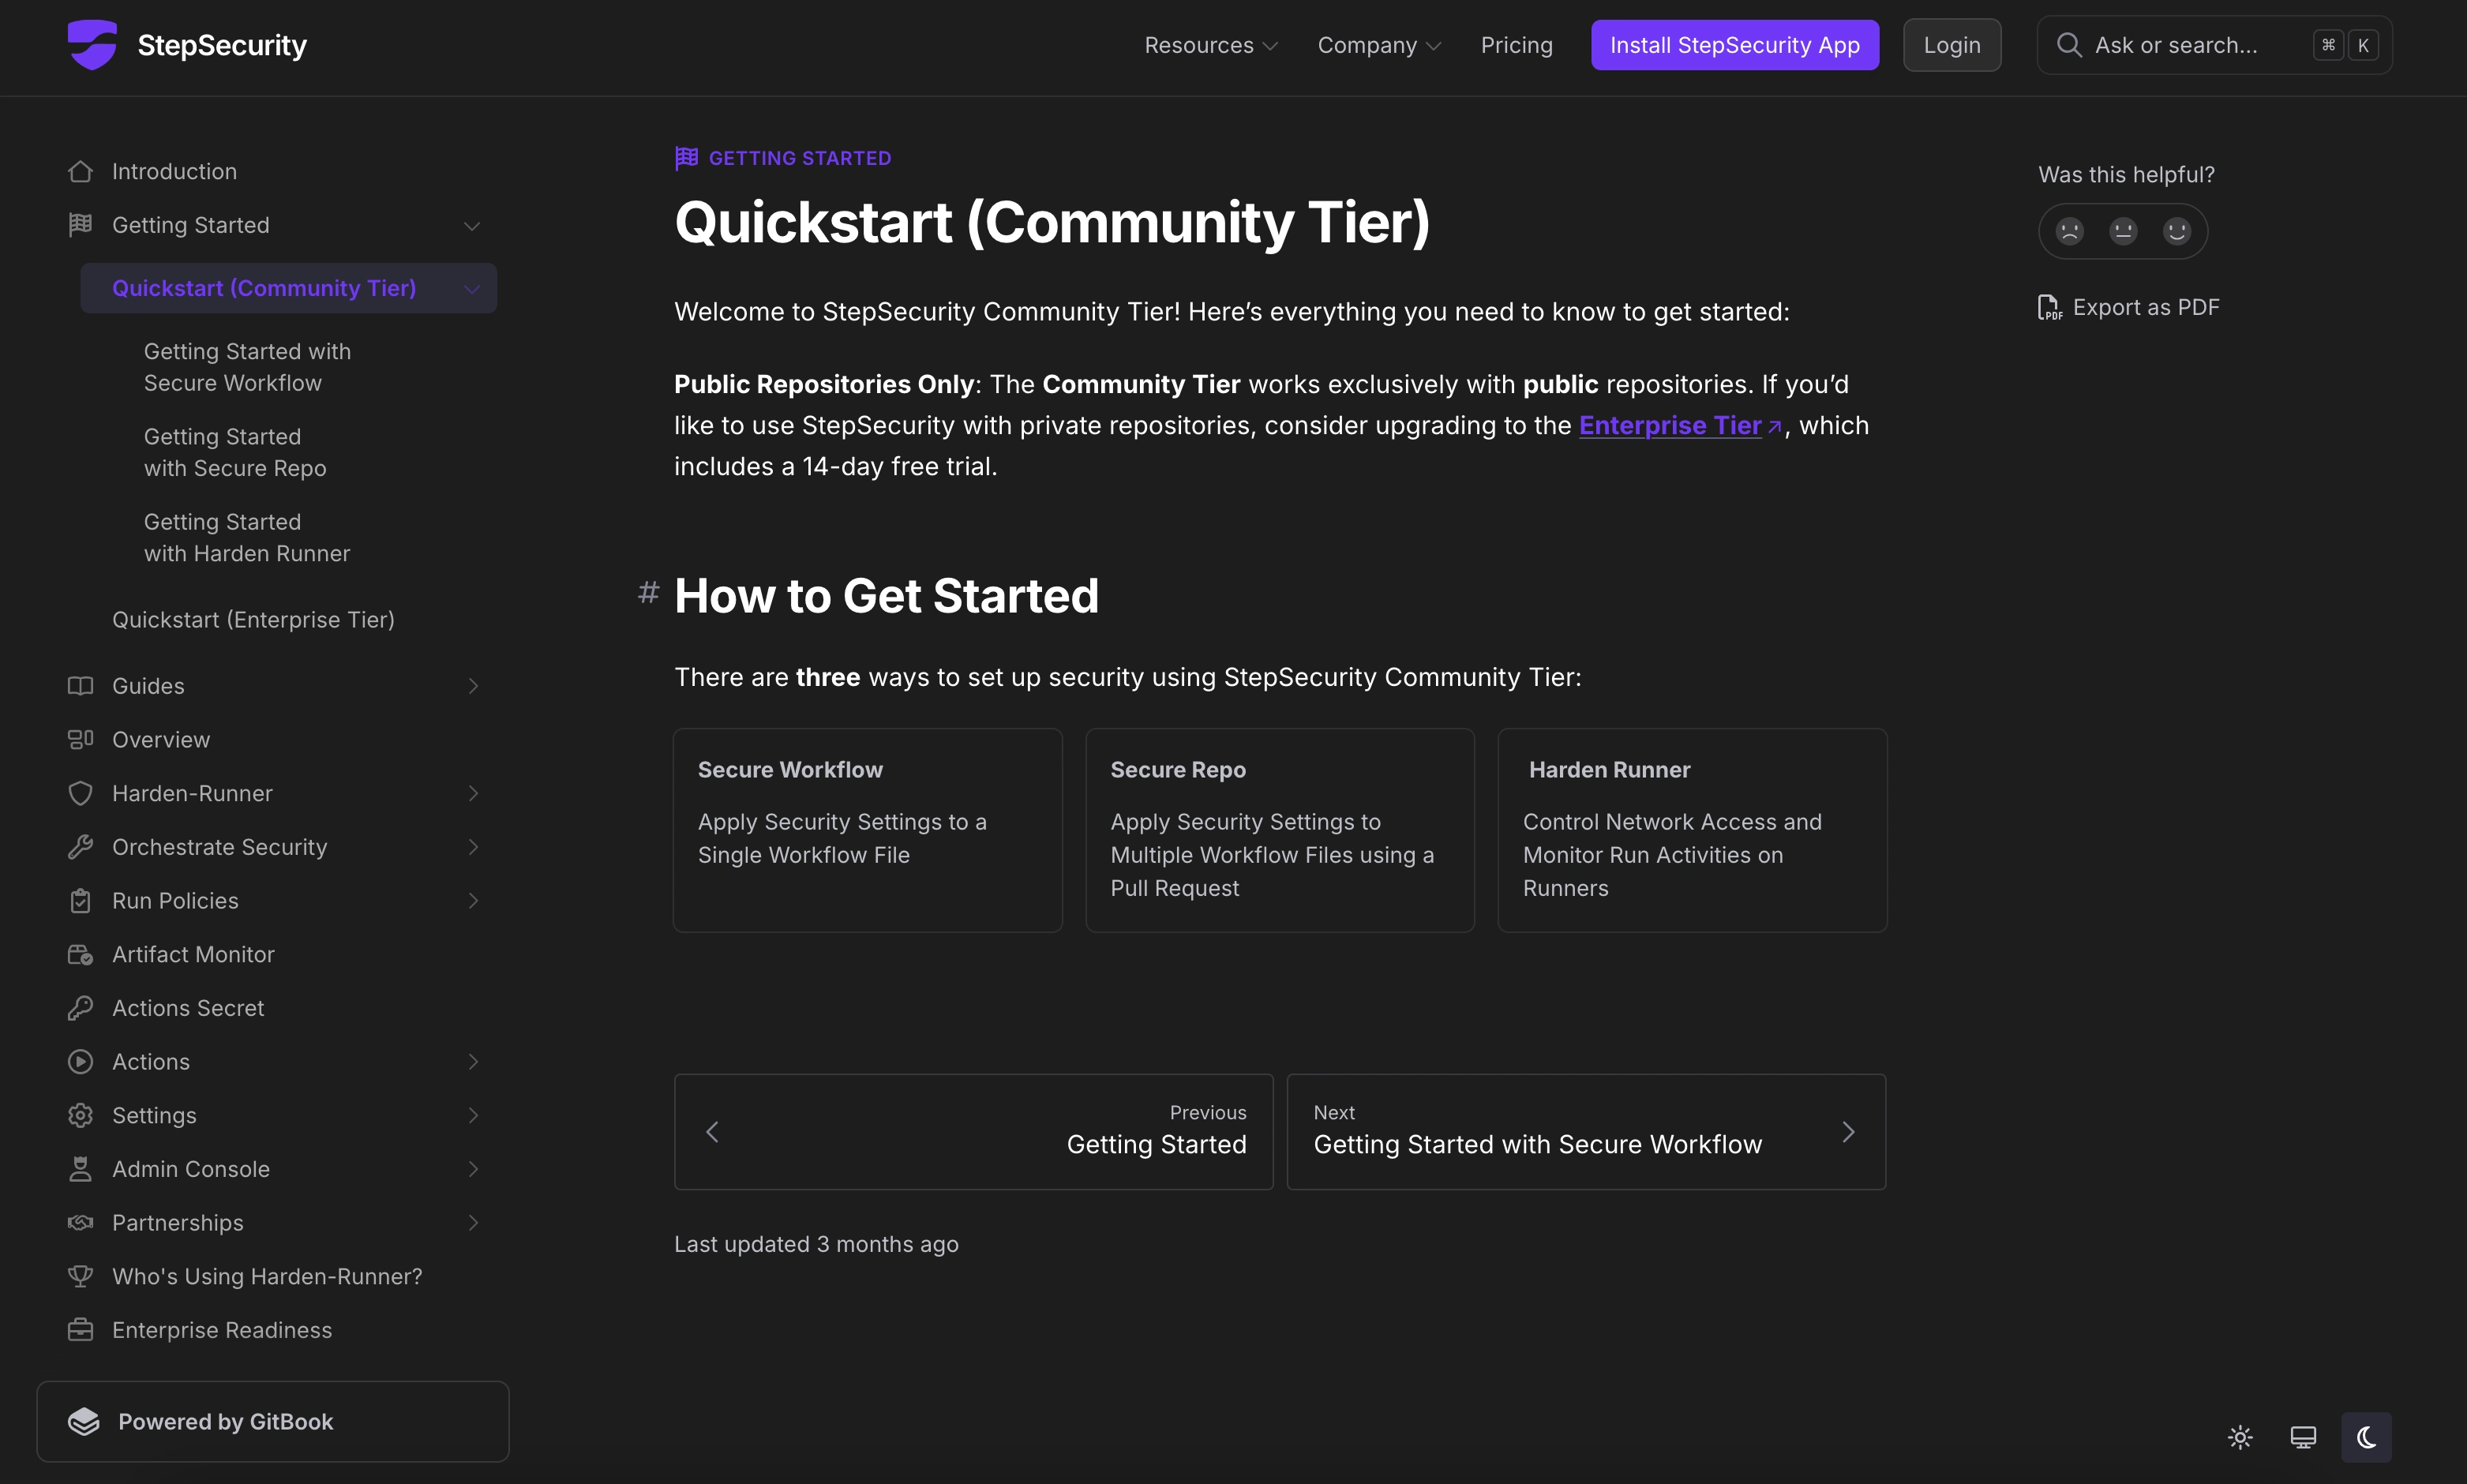Open the Company dropdown menu
The image size is (2467, 1484).
1379,45
